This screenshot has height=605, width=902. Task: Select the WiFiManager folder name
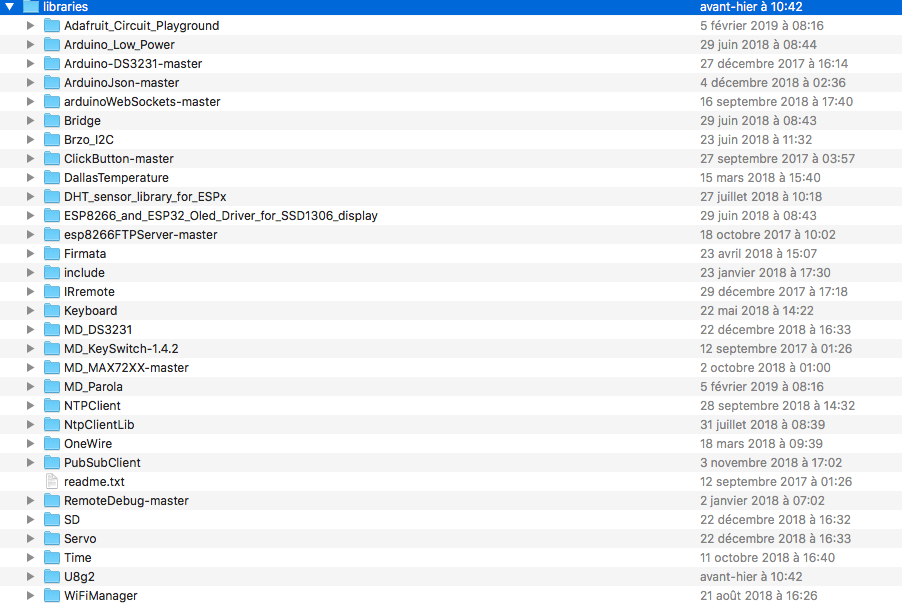(x=101, y=595)
